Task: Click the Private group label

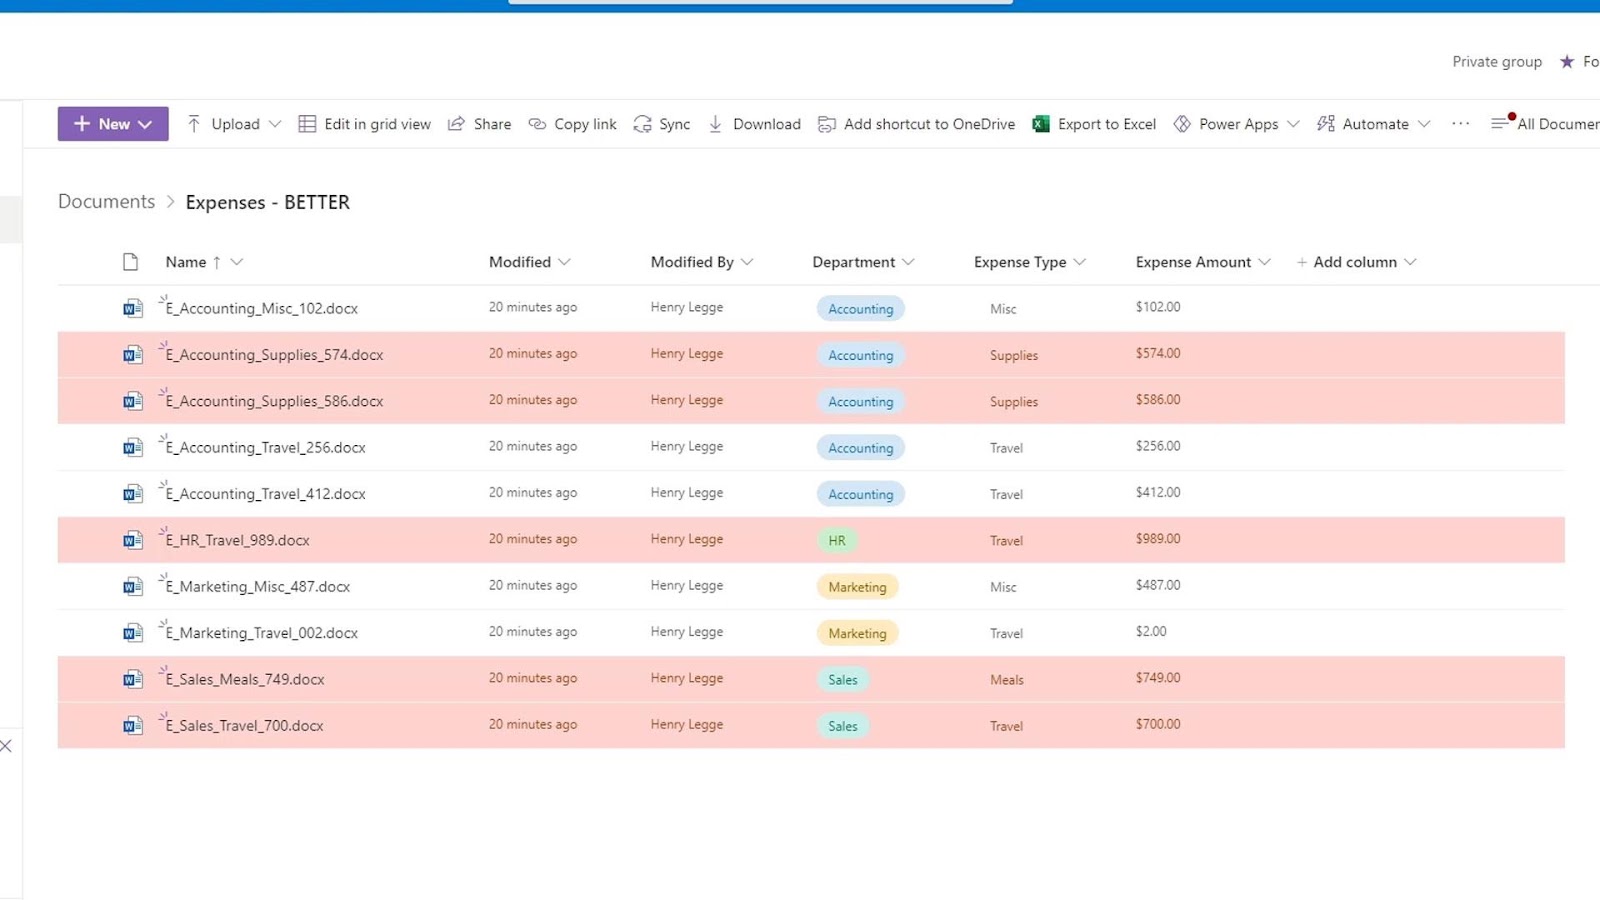Action: 1497,62
